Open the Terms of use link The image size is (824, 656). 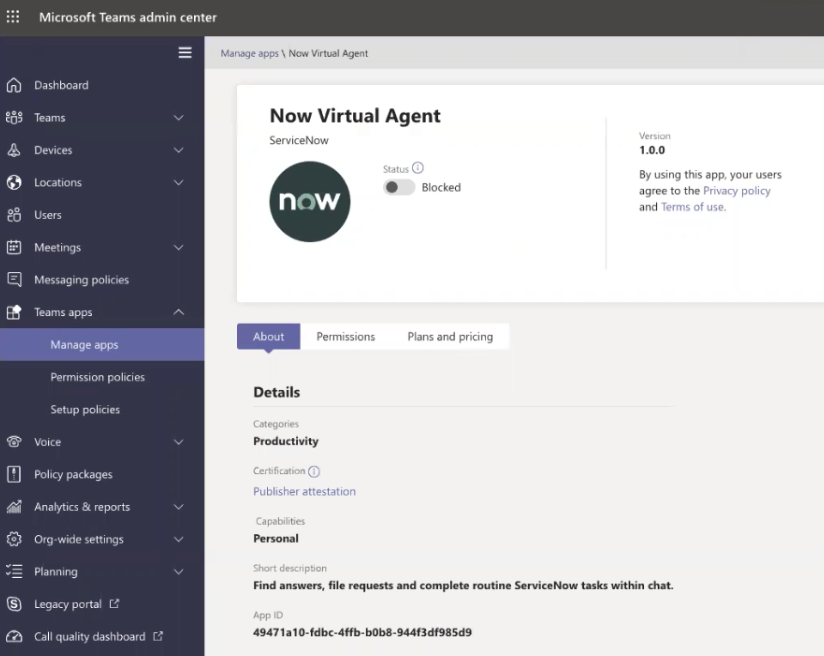pos(693,207)
